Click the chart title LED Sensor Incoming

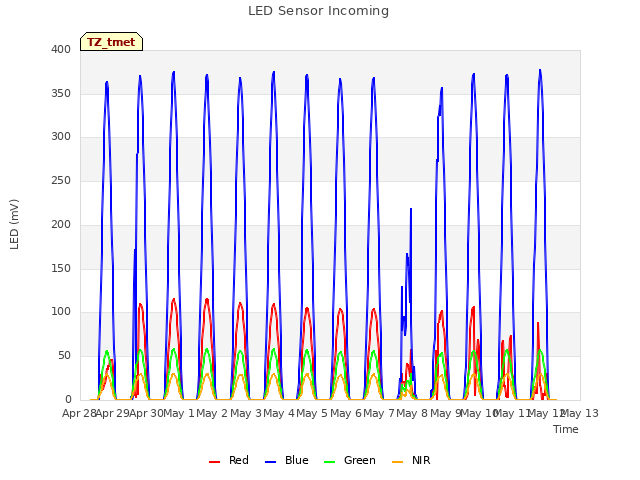318,11
